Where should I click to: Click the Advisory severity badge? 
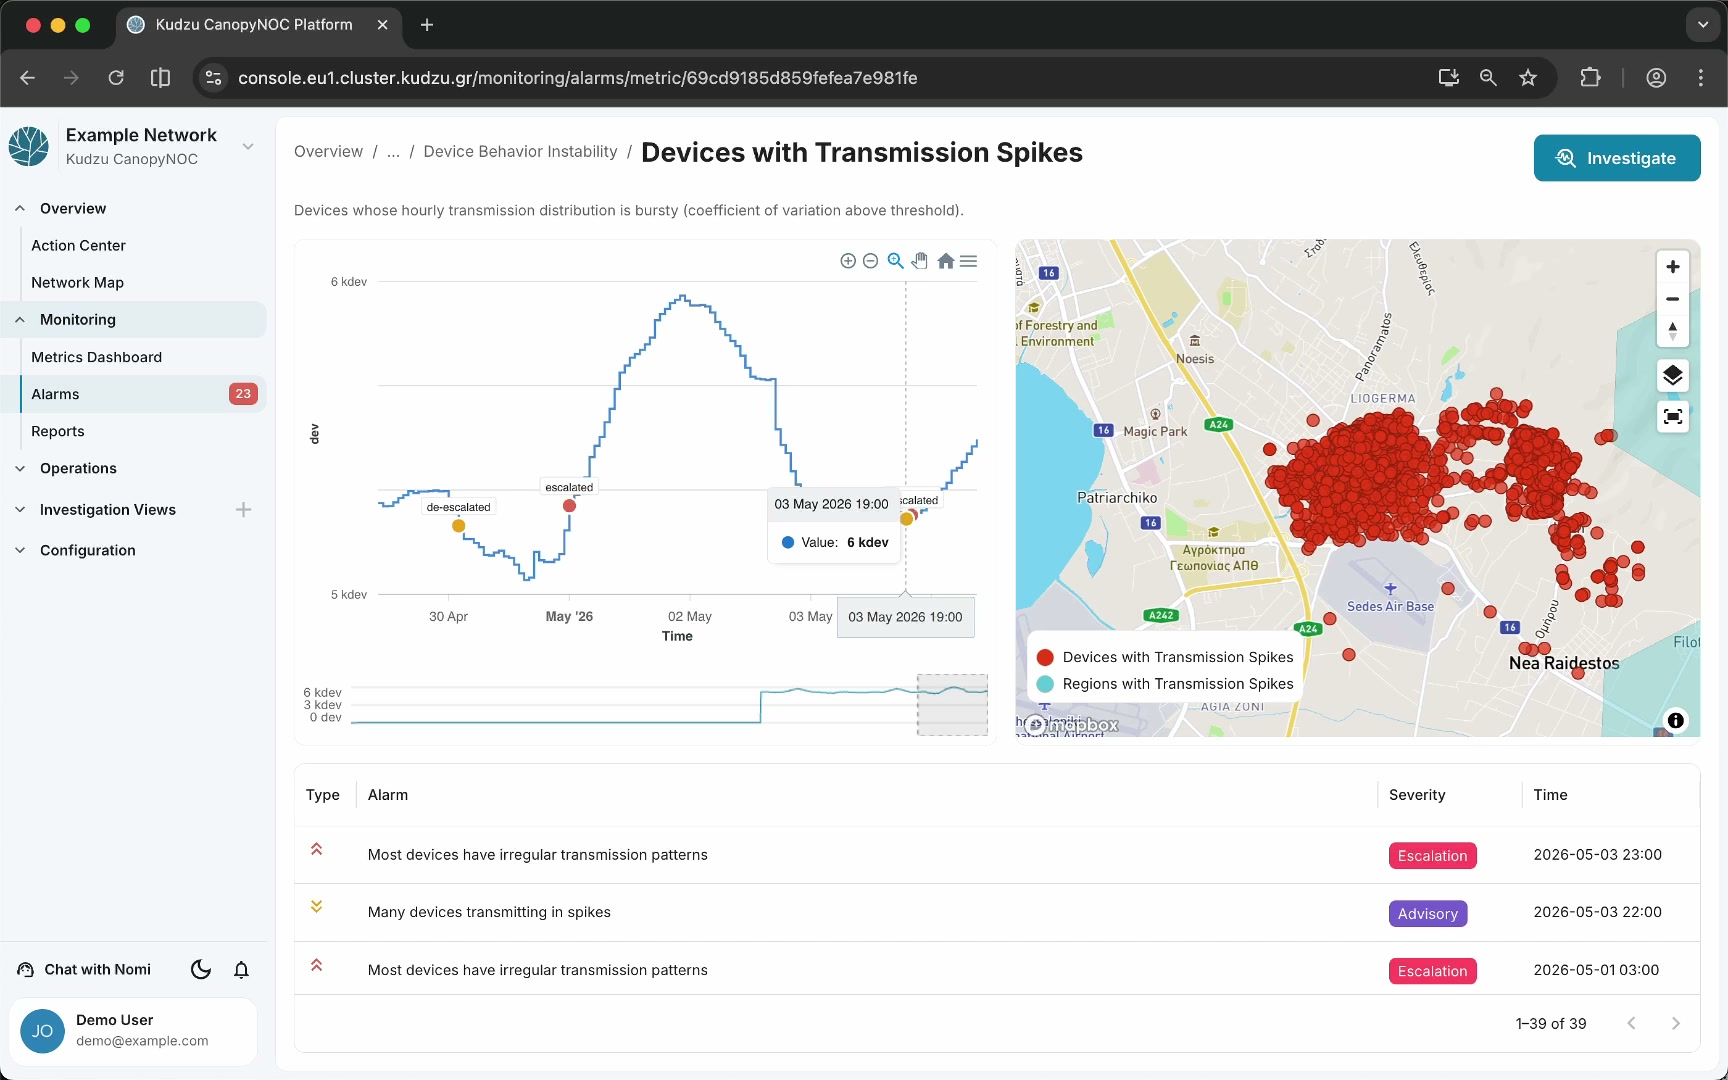tap(1428, 914)
